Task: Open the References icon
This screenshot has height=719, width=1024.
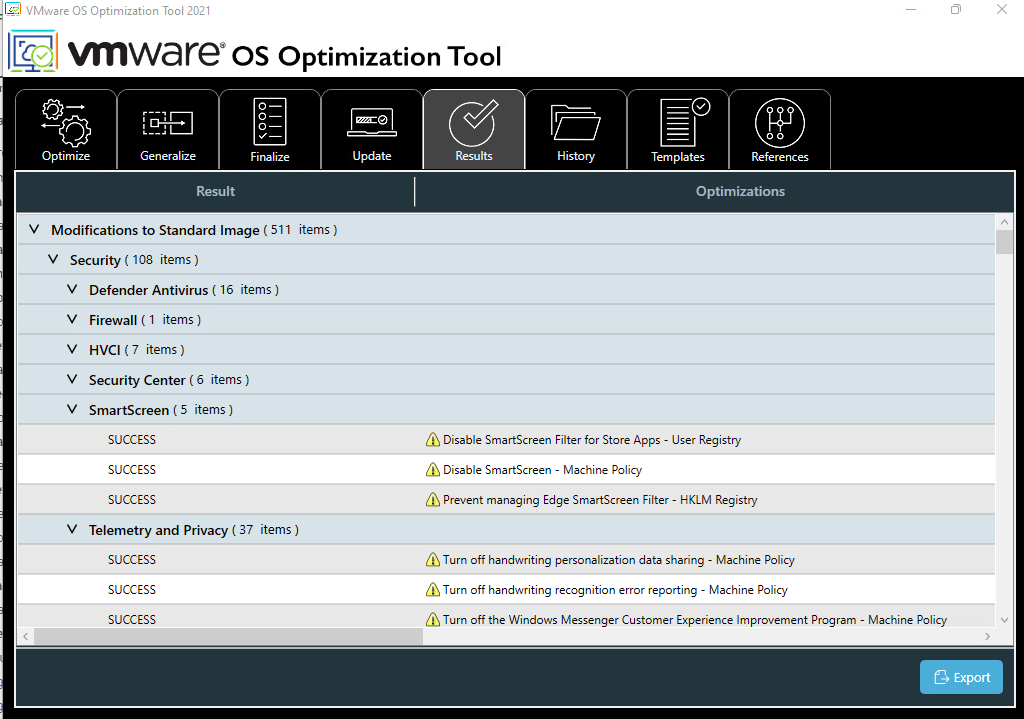Action: (x=780, y=123)
